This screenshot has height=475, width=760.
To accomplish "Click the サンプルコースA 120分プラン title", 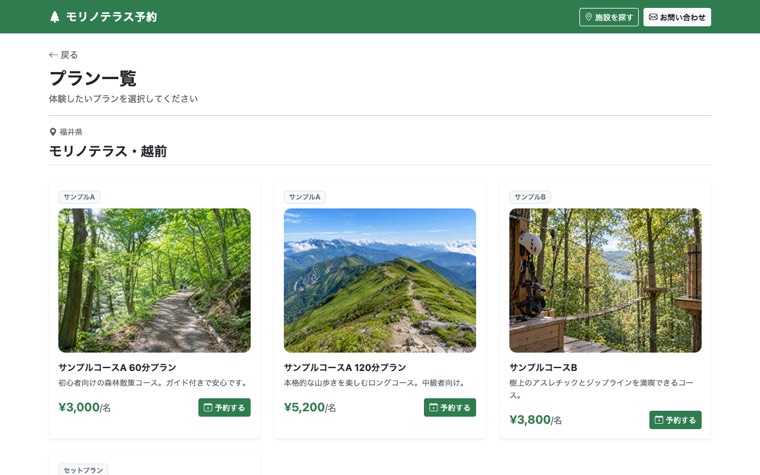I will (x=345, y=367).
